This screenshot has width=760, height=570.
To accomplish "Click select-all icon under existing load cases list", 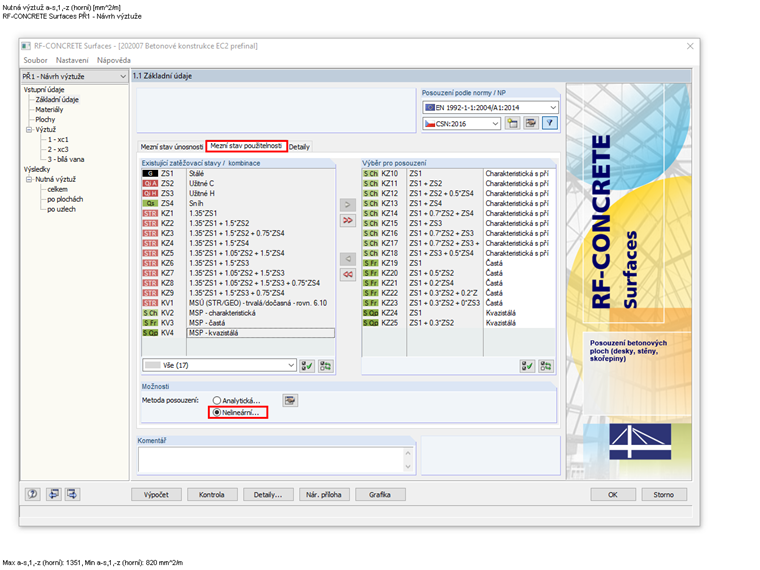I will coord(307,366).
